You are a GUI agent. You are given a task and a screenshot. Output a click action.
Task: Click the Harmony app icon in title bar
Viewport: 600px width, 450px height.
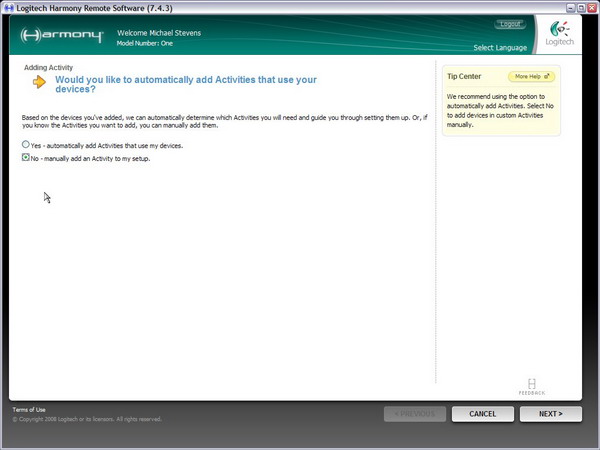tap(8, 8)
